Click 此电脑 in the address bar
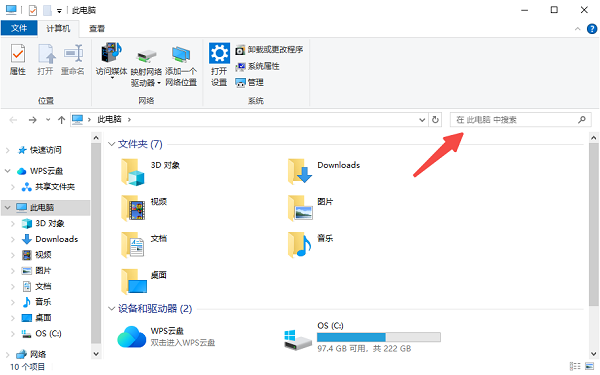Image resolution: width=600 pixels, height=375 pixels. pos(109,119)
